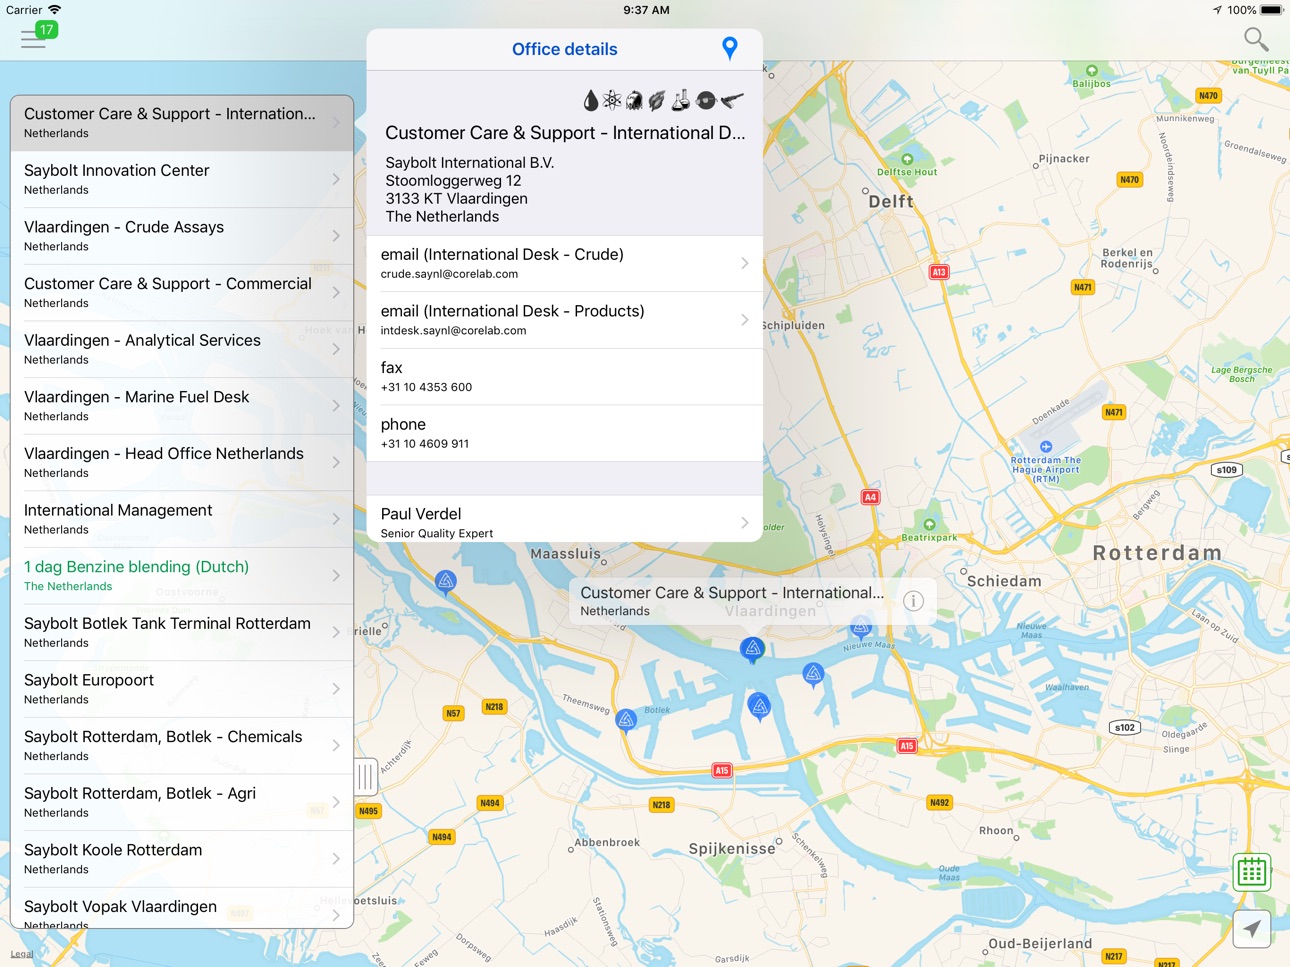Tap the fax number +31 10 4353 600
Viewport: 1290px width, 967px height.
pyautogui.click(x=426, y=387)
